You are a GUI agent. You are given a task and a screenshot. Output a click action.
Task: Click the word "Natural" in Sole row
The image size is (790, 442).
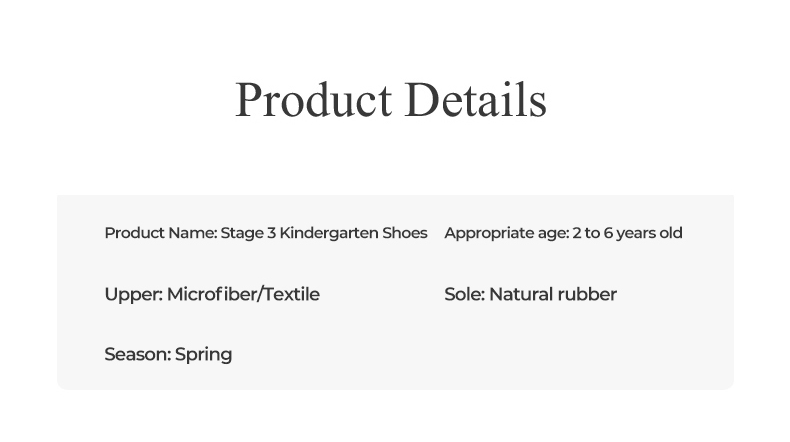tap(521, 294)
